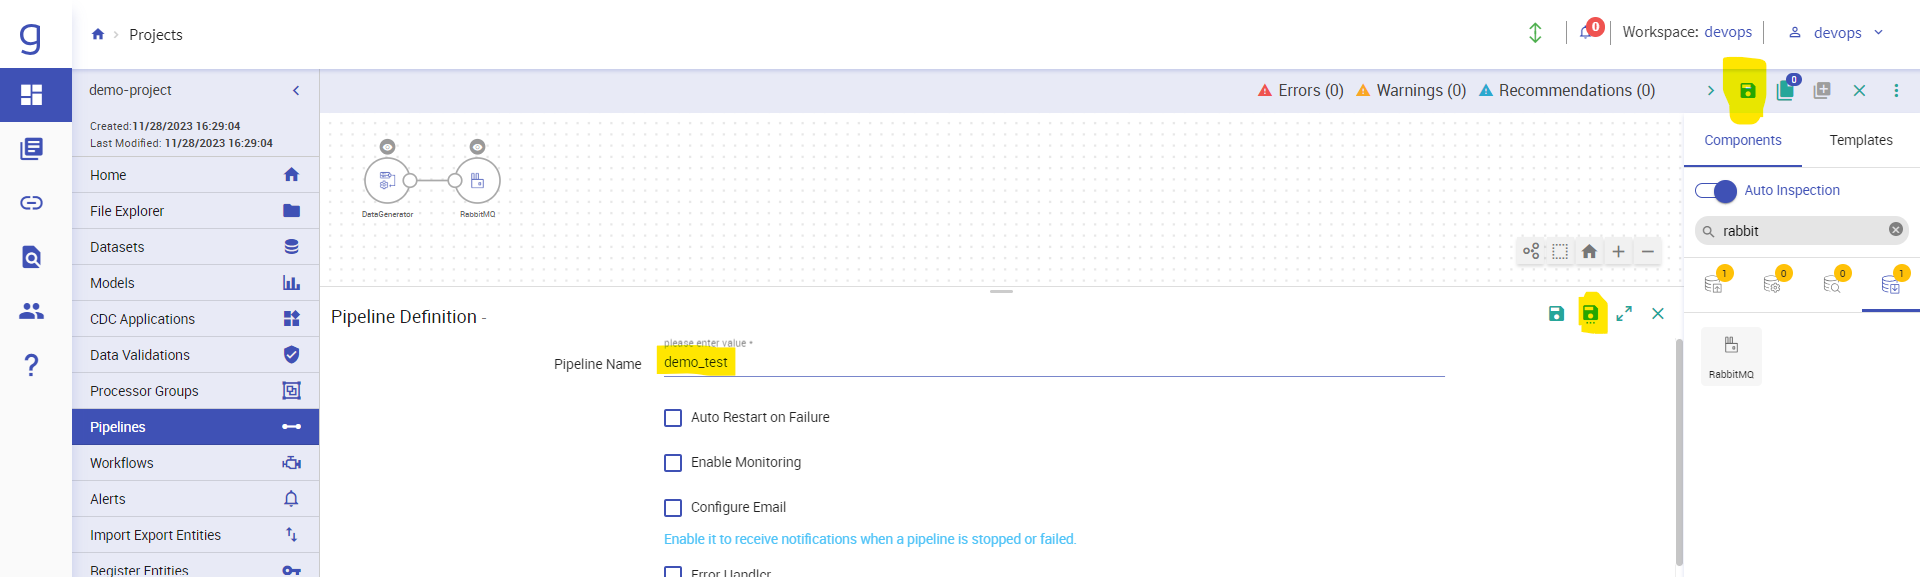Click the home breadcrumb icon
The height and width of the screenshot is (577, 1920).
tap(98, 34)
